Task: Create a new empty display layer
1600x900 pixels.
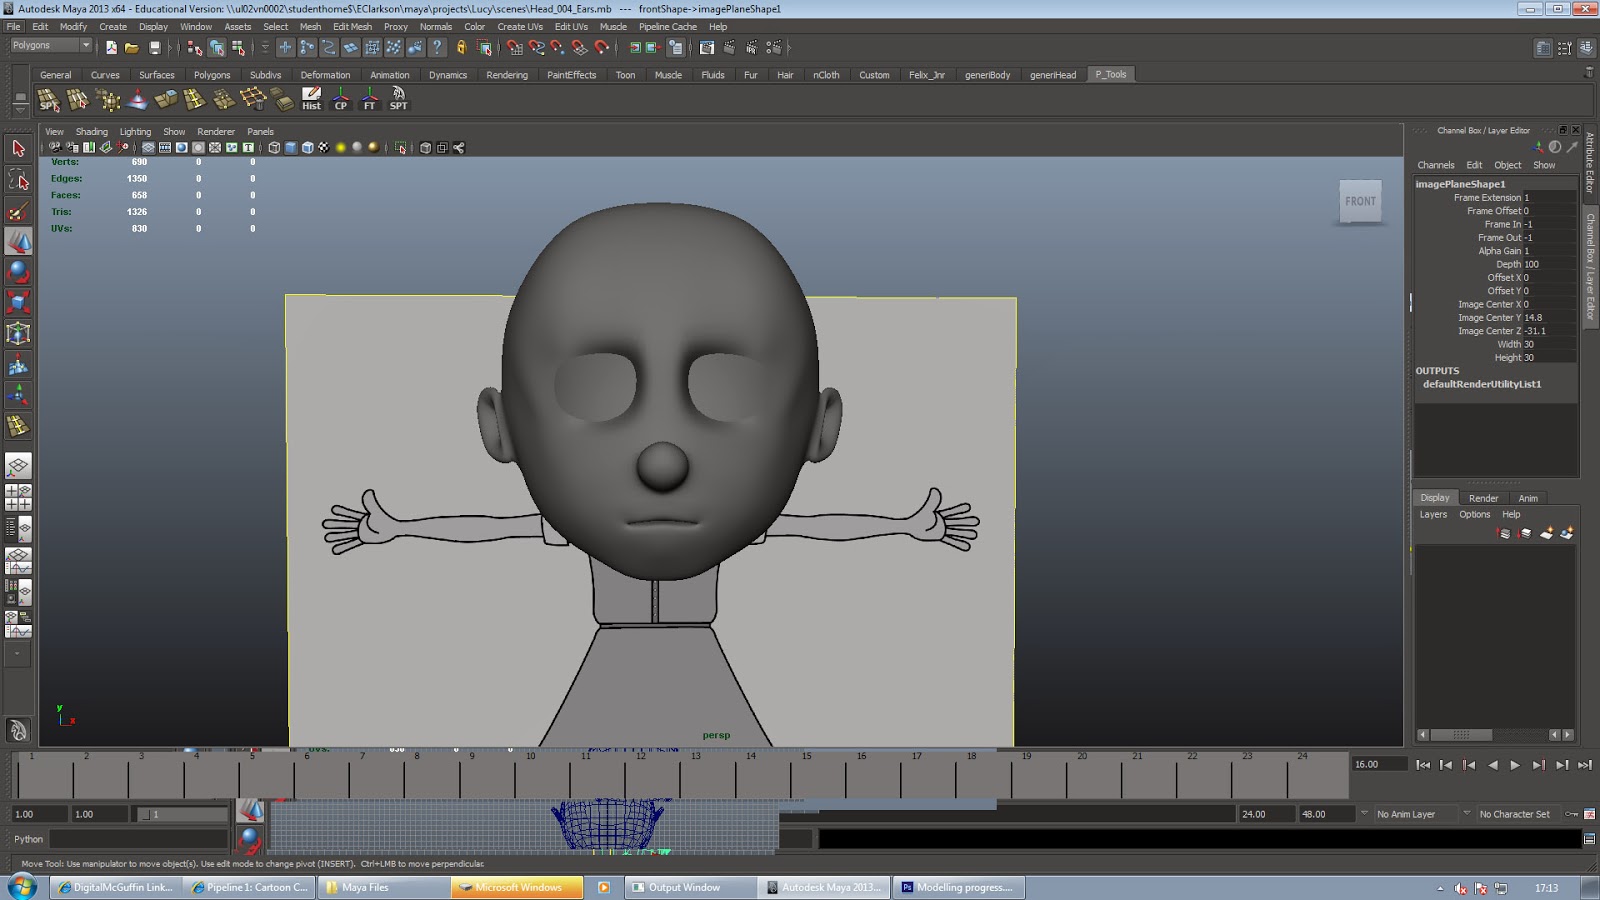Action: [1546, 533]
